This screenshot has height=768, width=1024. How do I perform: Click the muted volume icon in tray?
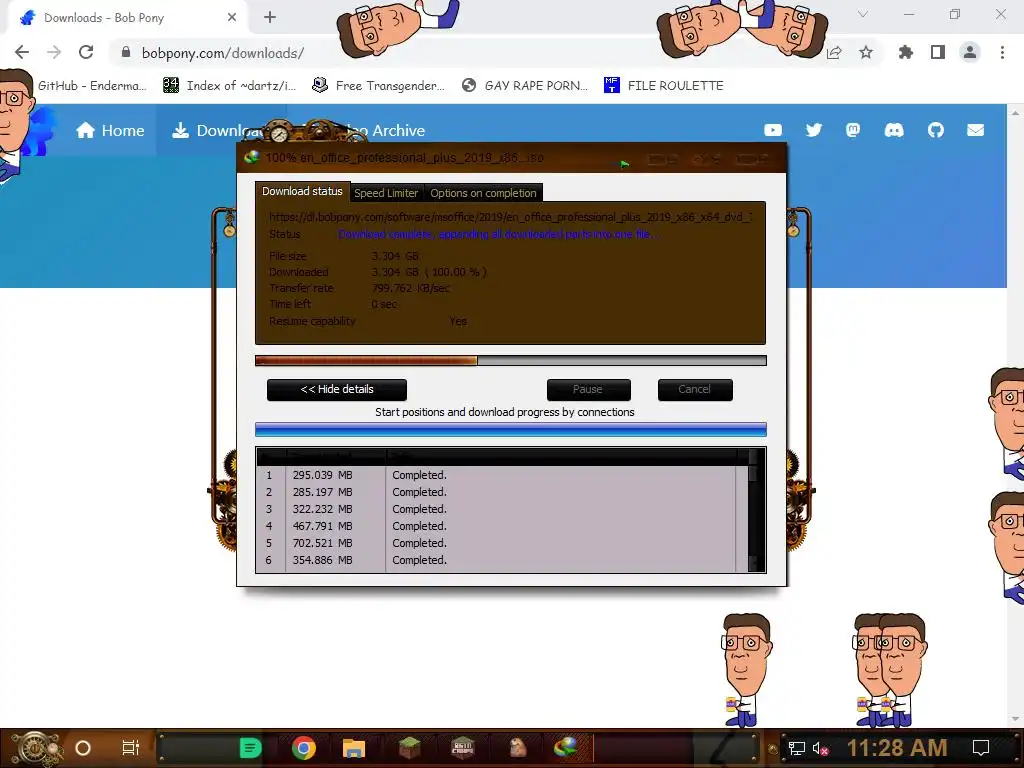pyautogui.click(x=820, y=748)
